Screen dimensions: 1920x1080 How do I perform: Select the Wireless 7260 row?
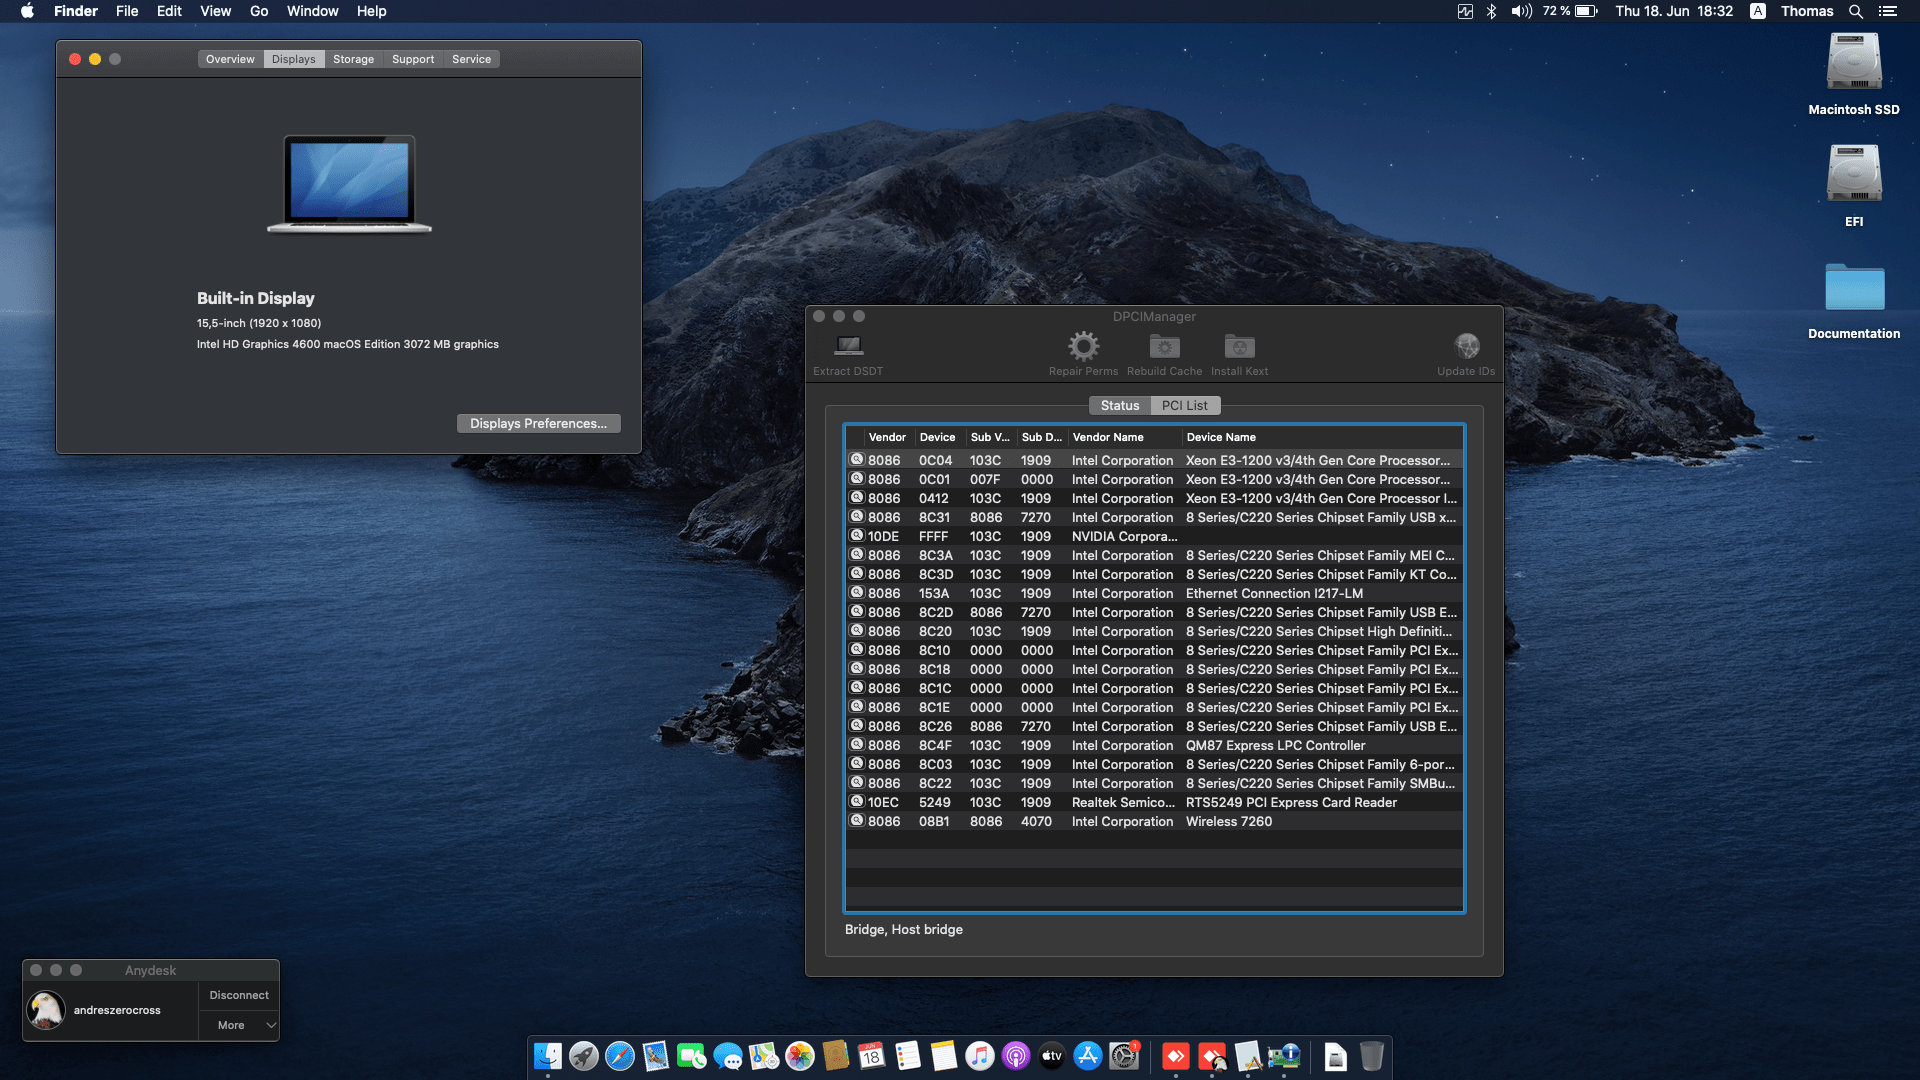click(x=1154, y=821)
